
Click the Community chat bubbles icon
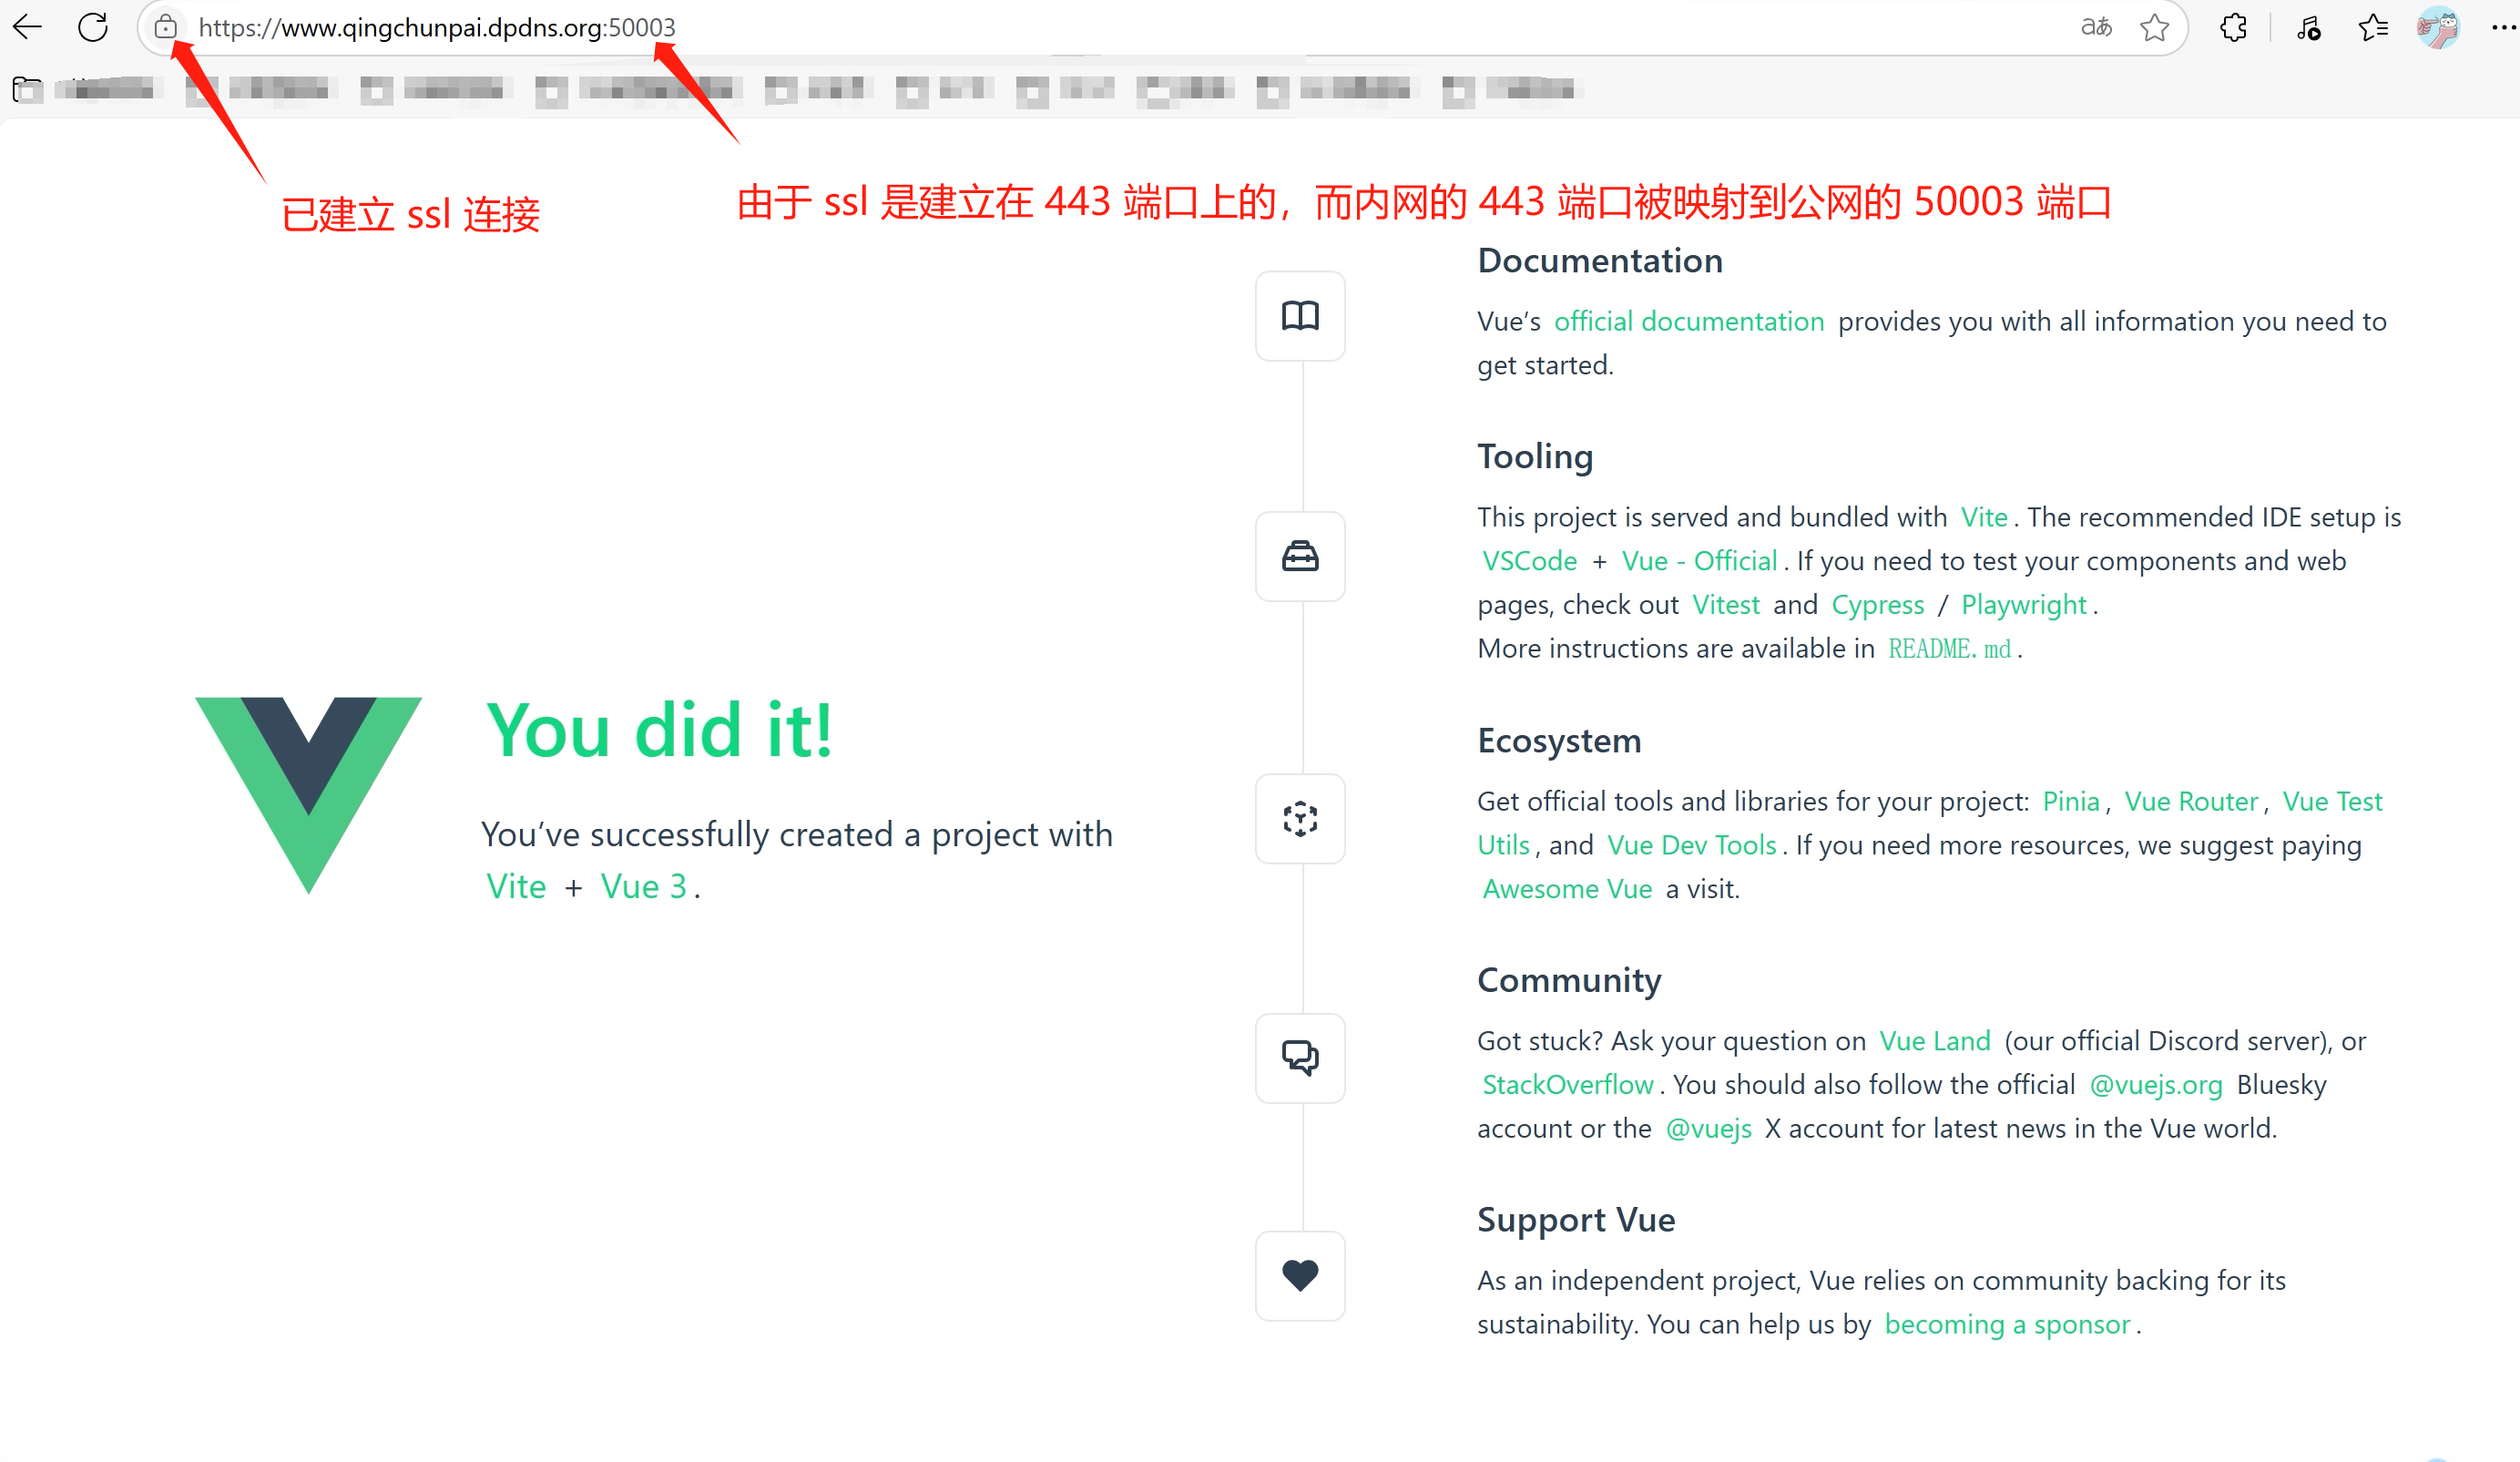pyautogui.click(x=1300, y=1057)
